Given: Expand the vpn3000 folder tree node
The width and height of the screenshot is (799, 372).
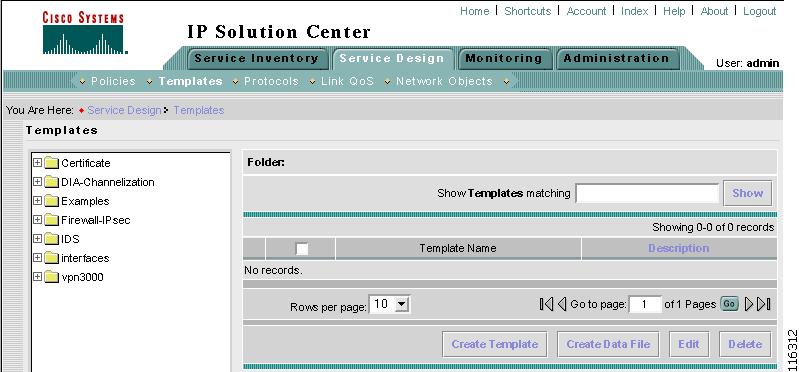Looking at the screenshot, I should [x=37, y=277].
